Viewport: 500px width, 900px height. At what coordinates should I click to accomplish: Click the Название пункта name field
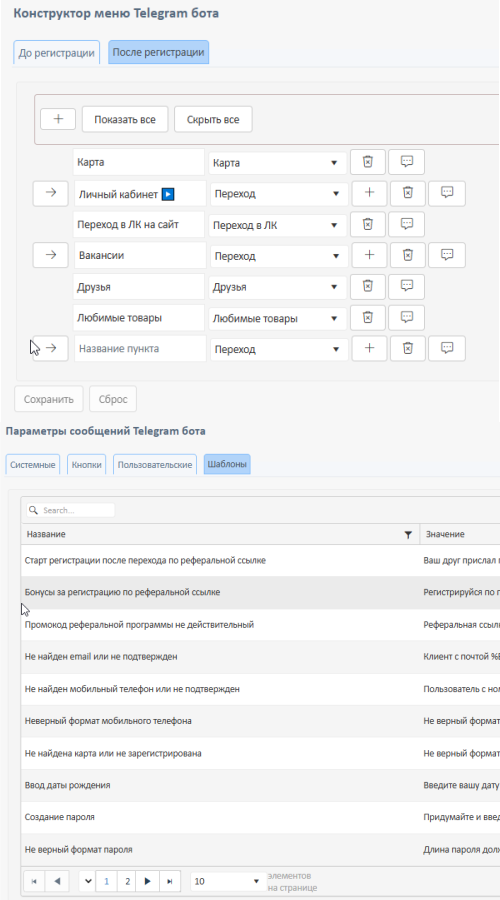tap(140, 348)
